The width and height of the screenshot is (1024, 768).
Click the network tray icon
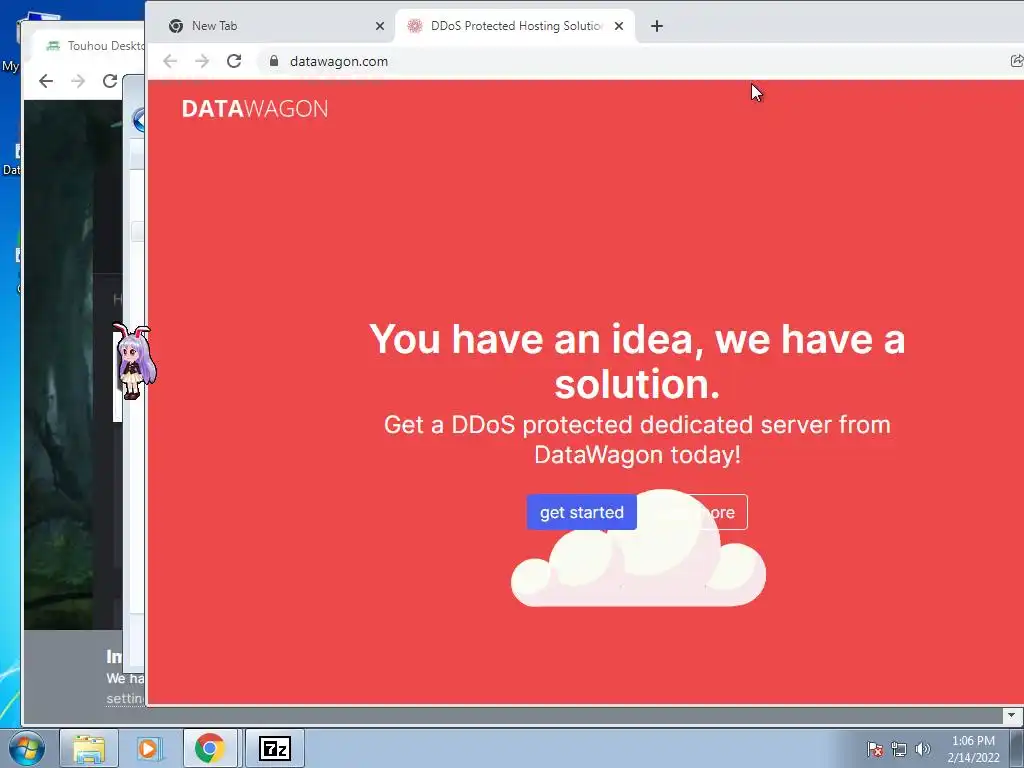coord(899,749)
